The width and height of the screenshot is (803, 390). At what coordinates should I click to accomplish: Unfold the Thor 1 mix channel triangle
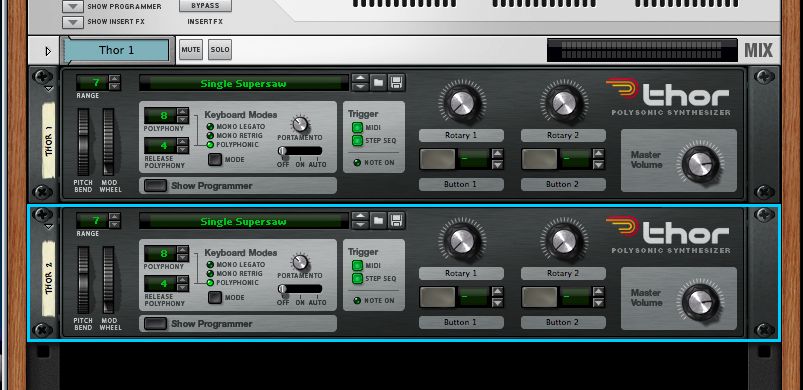pos(48,51)
